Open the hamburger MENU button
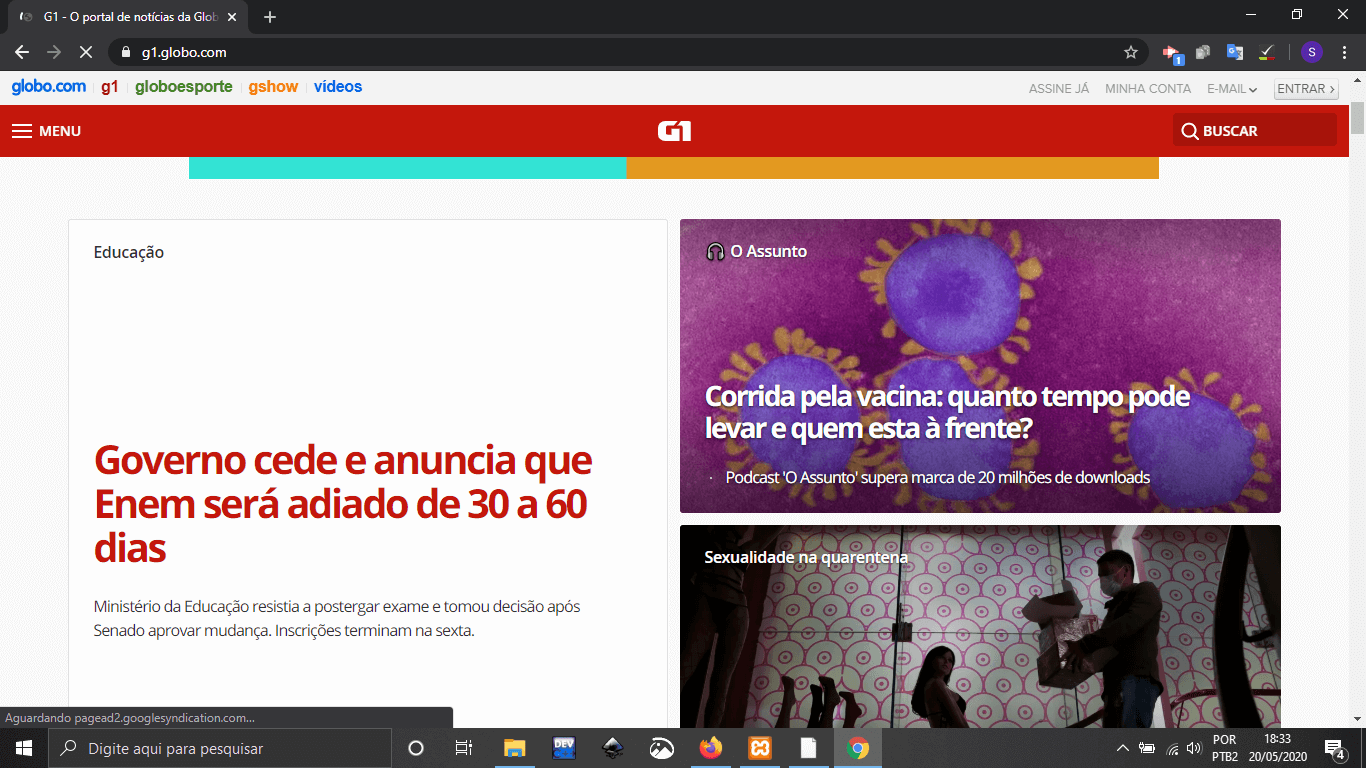Screen dimensions: 1366x768 click(x=46, y=131)
